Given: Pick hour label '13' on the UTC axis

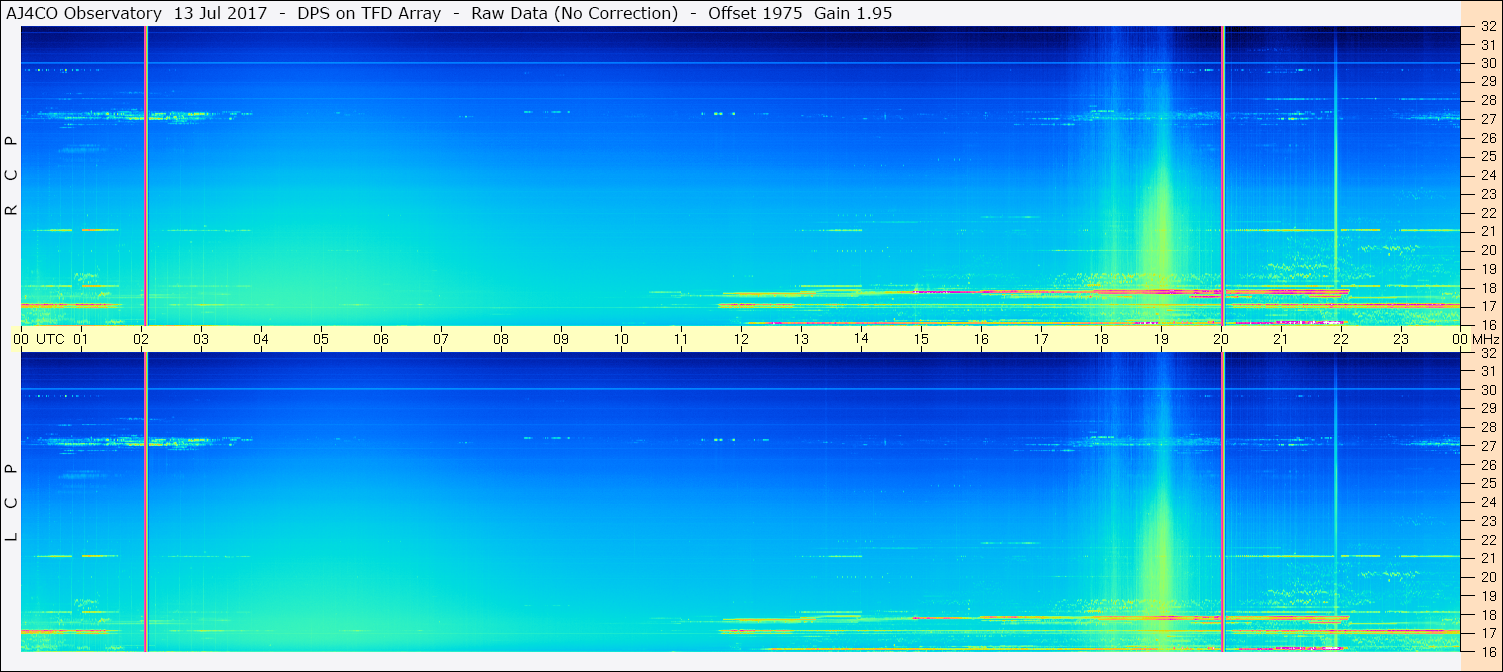Looking at the screenshot, I should pyautogui.click(x=801, y=339).
